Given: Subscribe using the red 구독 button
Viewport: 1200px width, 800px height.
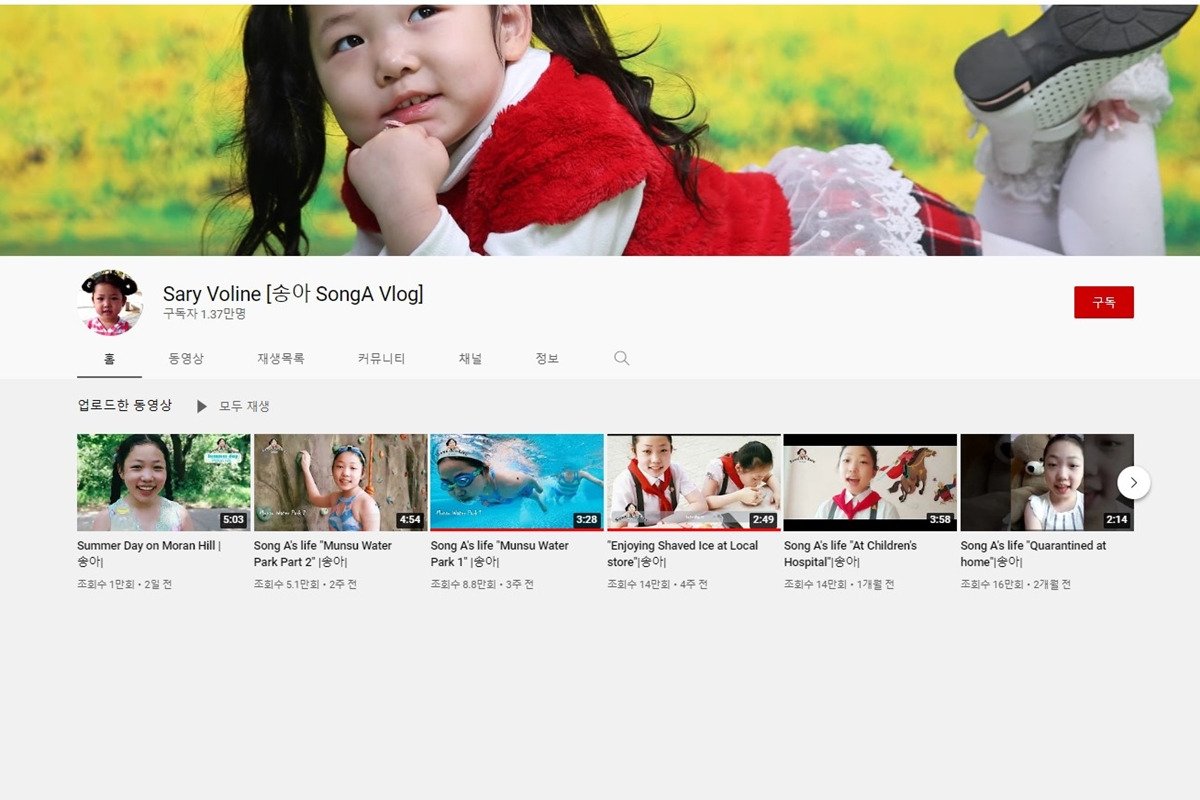Looking at the screenshot, I should 1104,302.
